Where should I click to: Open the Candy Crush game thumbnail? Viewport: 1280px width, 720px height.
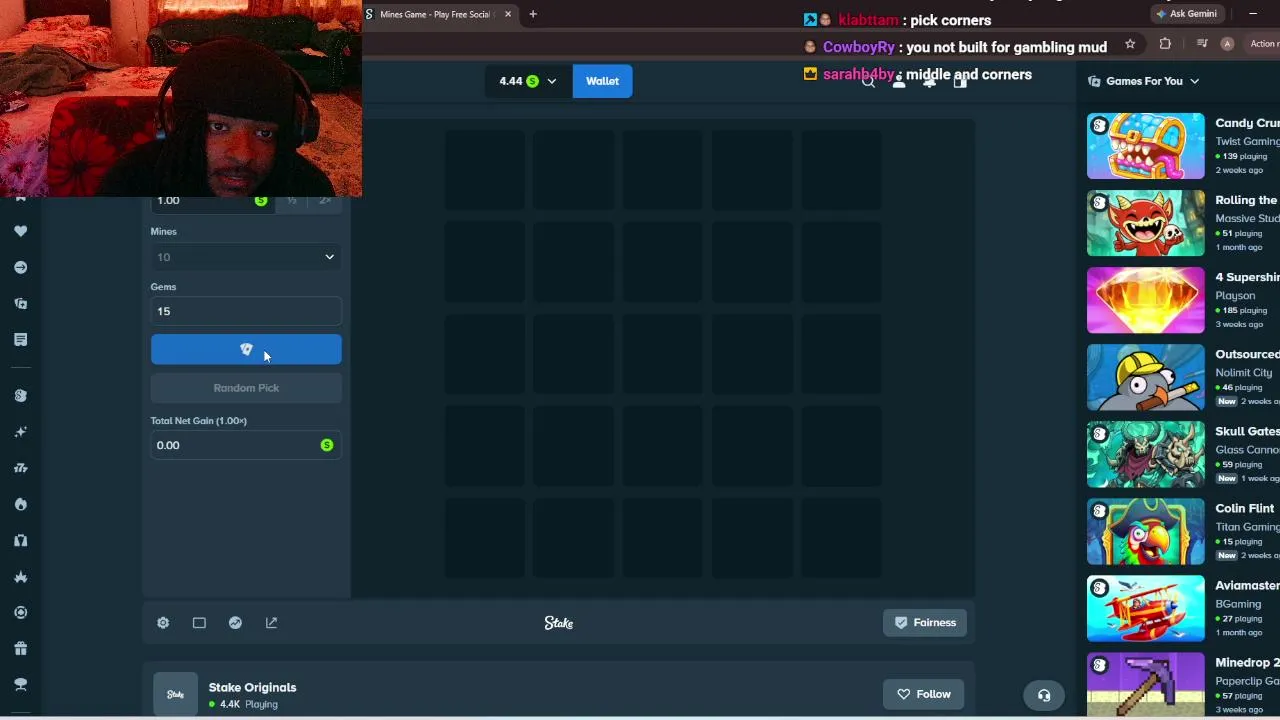[x=1146, y=146]
